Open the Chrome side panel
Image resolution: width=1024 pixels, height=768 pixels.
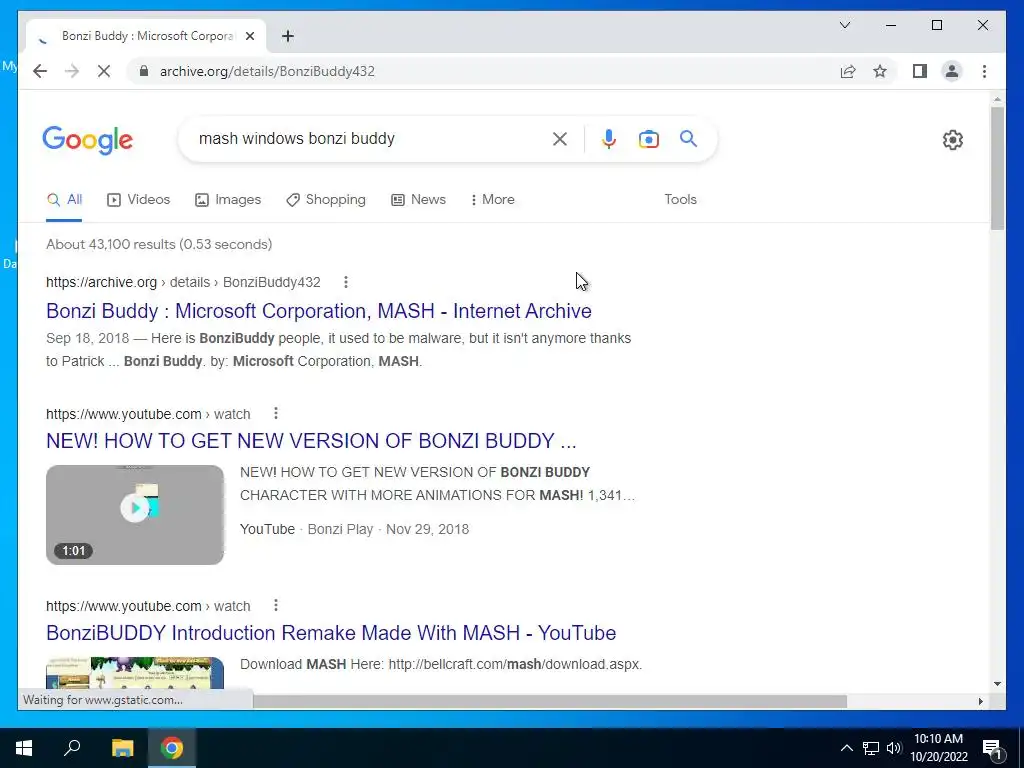pos(920,71)
